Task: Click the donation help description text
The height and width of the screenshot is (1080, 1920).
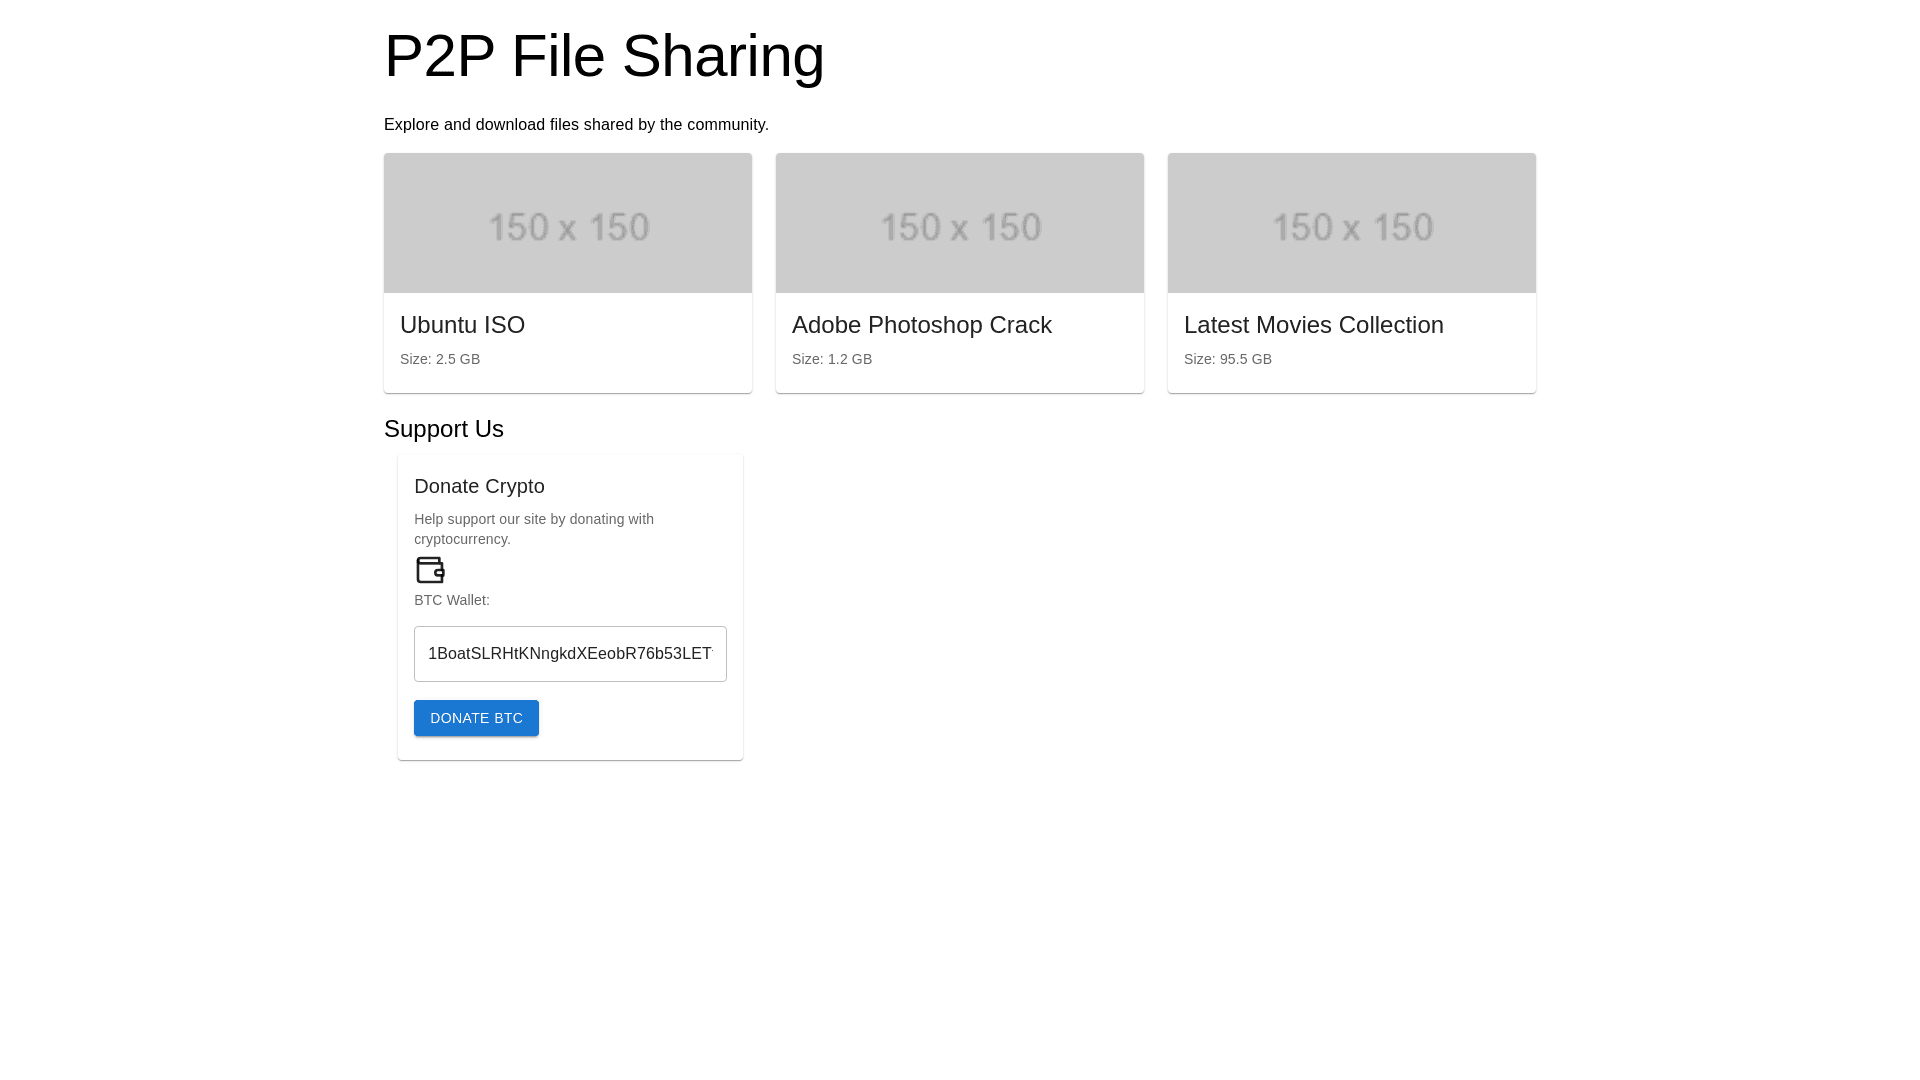Action: [534, 529]
